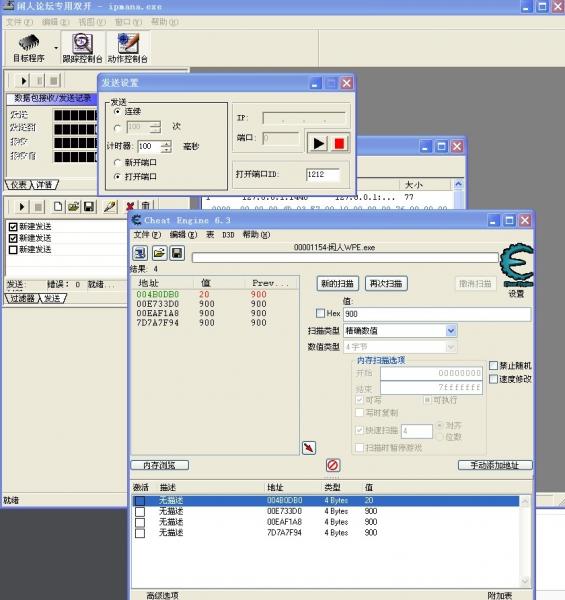Click the new file icon in send toolbar
Image resolution: width=565 pixels, height=600 pixels.
coord(58,207)
